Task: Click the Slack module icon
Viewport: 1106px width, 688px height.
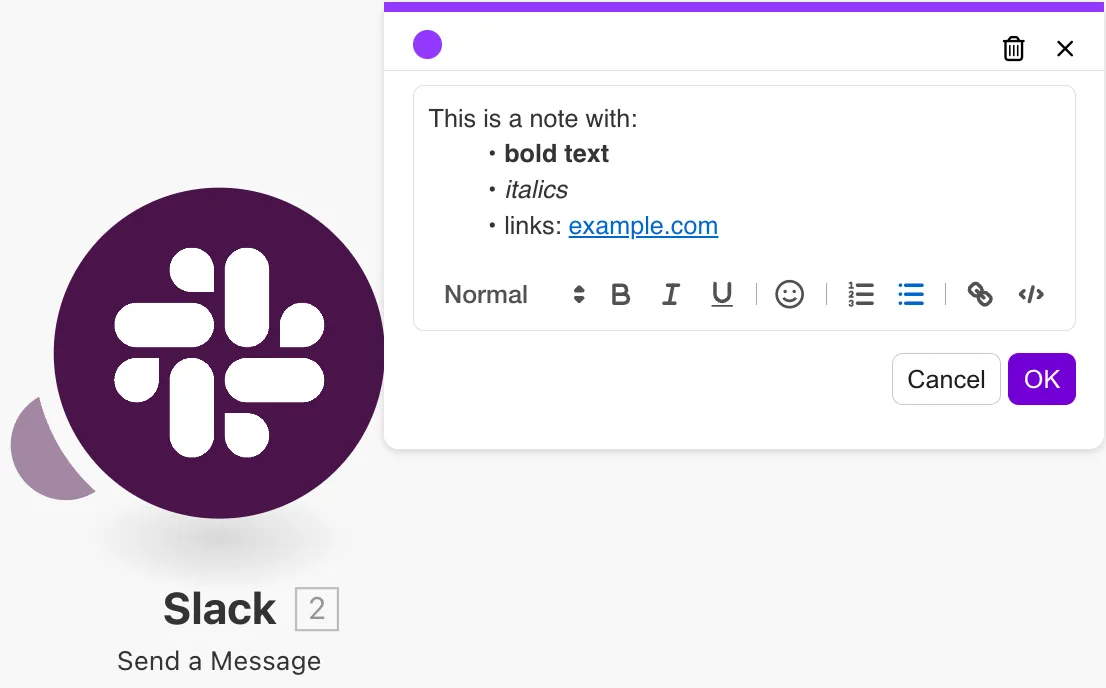Action: click(219, 352)
